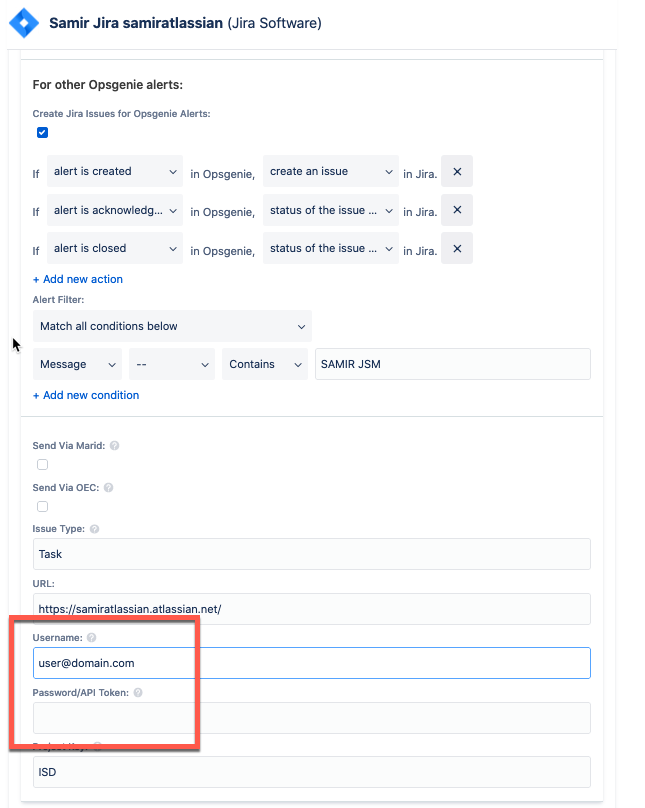Remove the 'alert is acknowledged' action row
645x808 pixels.
tap(457, 210)
